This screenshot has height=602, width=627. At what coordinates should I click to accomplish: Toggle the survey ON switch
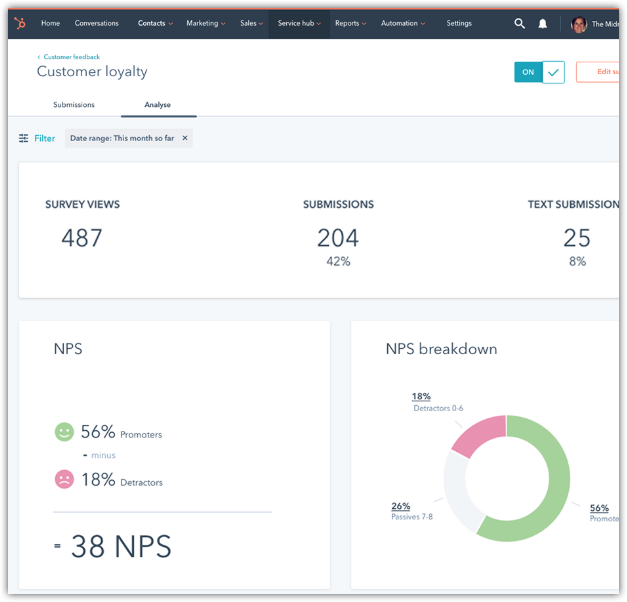coord(529,72)
